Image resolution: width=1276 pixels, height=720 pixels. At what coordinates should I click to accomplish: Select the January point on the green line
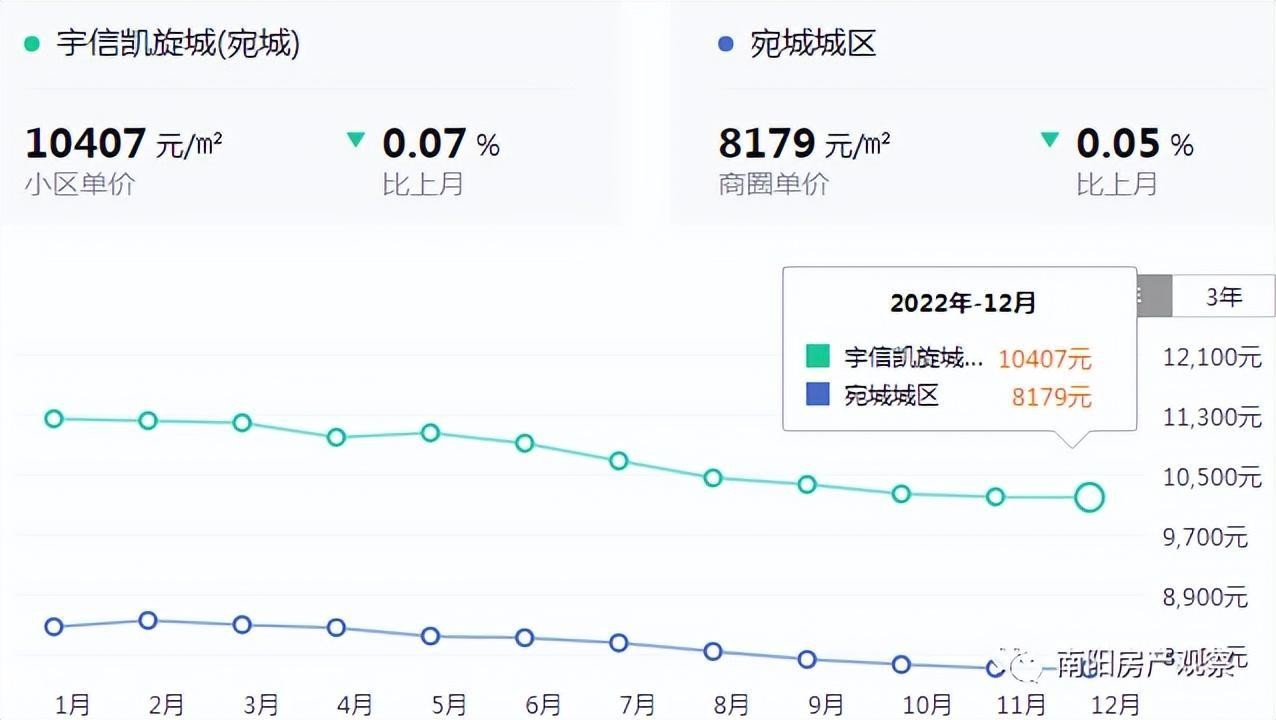55,418
